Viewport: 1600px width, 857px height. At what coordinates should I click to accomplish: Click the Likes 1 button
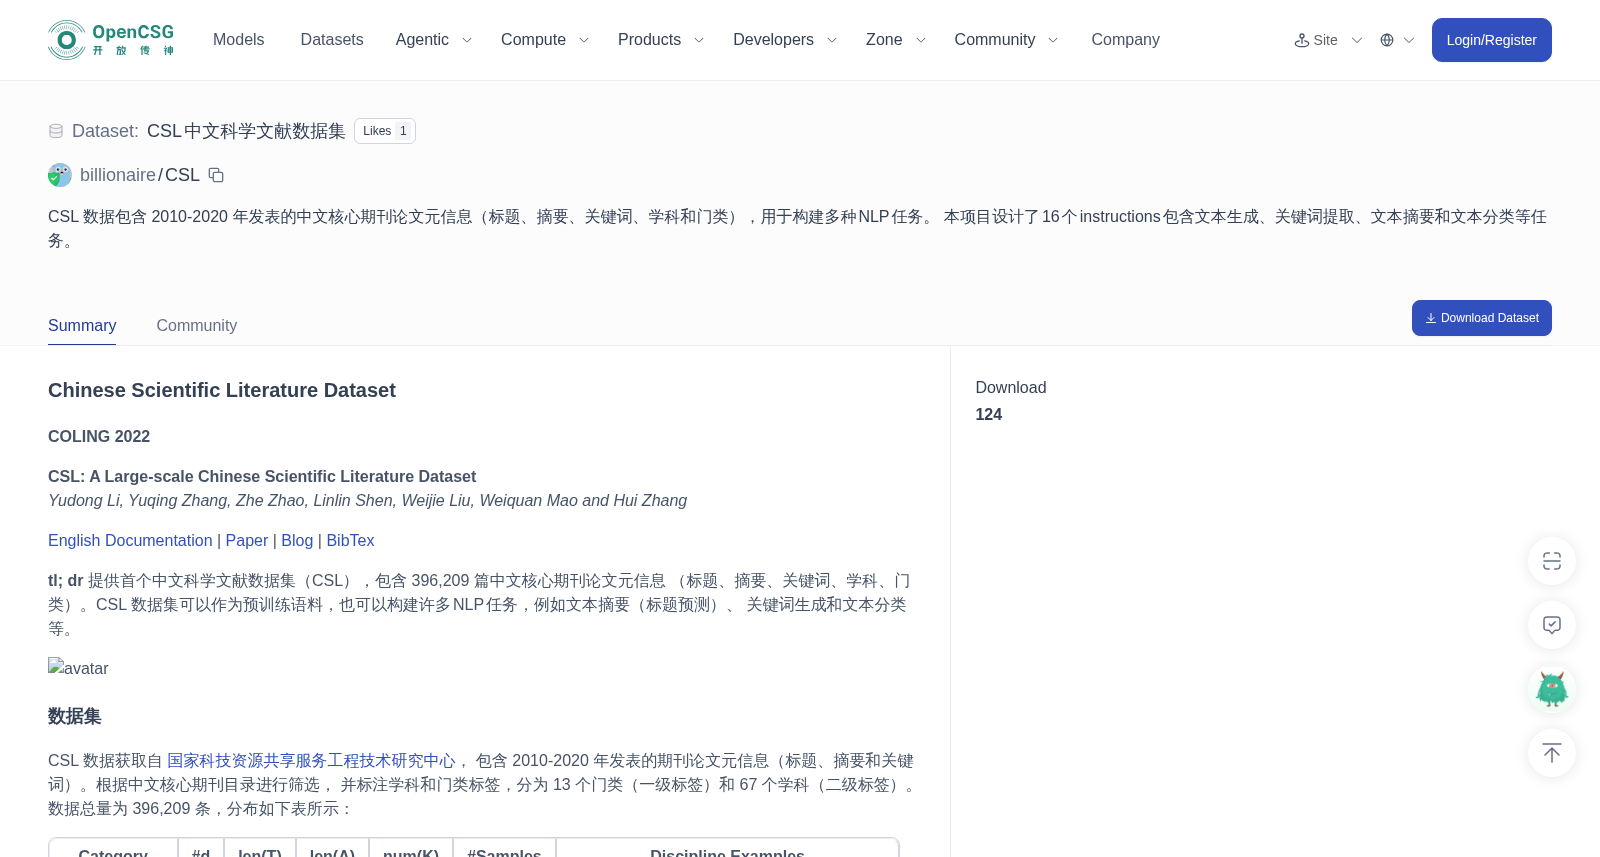[385, 131]
